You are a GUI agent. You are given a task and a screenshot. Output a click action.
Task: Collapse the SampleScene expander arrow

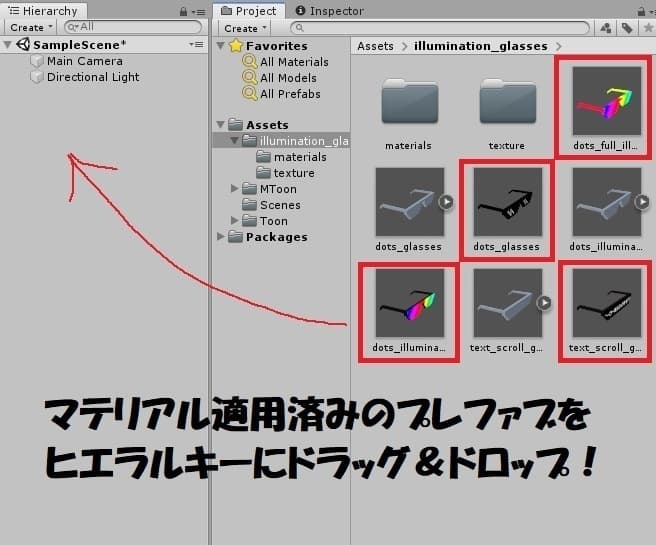coord(8,44)
